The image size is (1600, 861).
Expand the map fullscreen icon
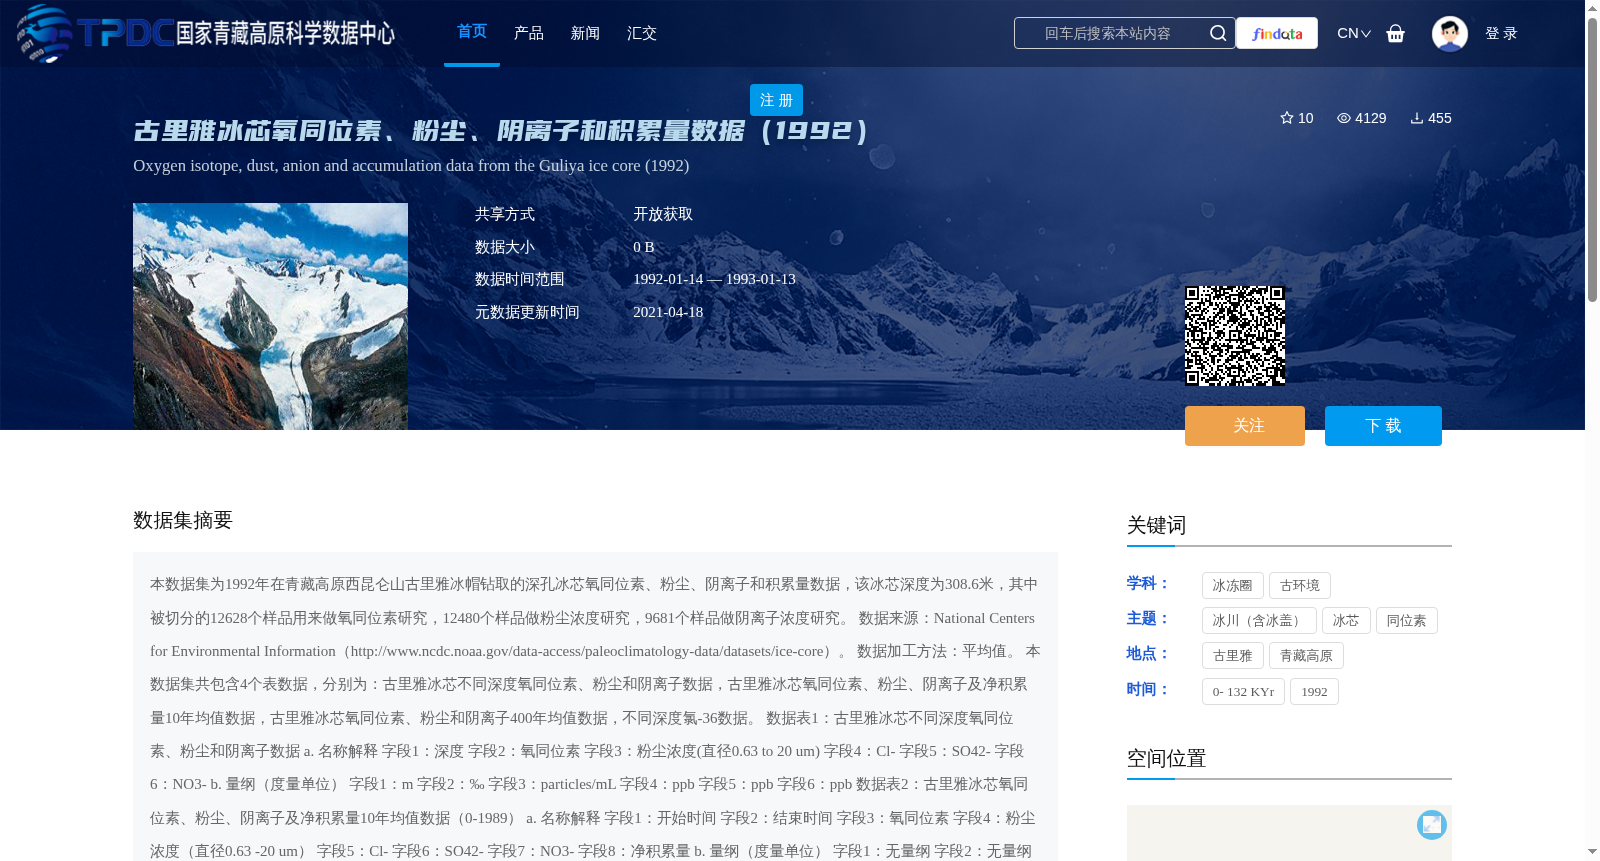coord(1431,824)
